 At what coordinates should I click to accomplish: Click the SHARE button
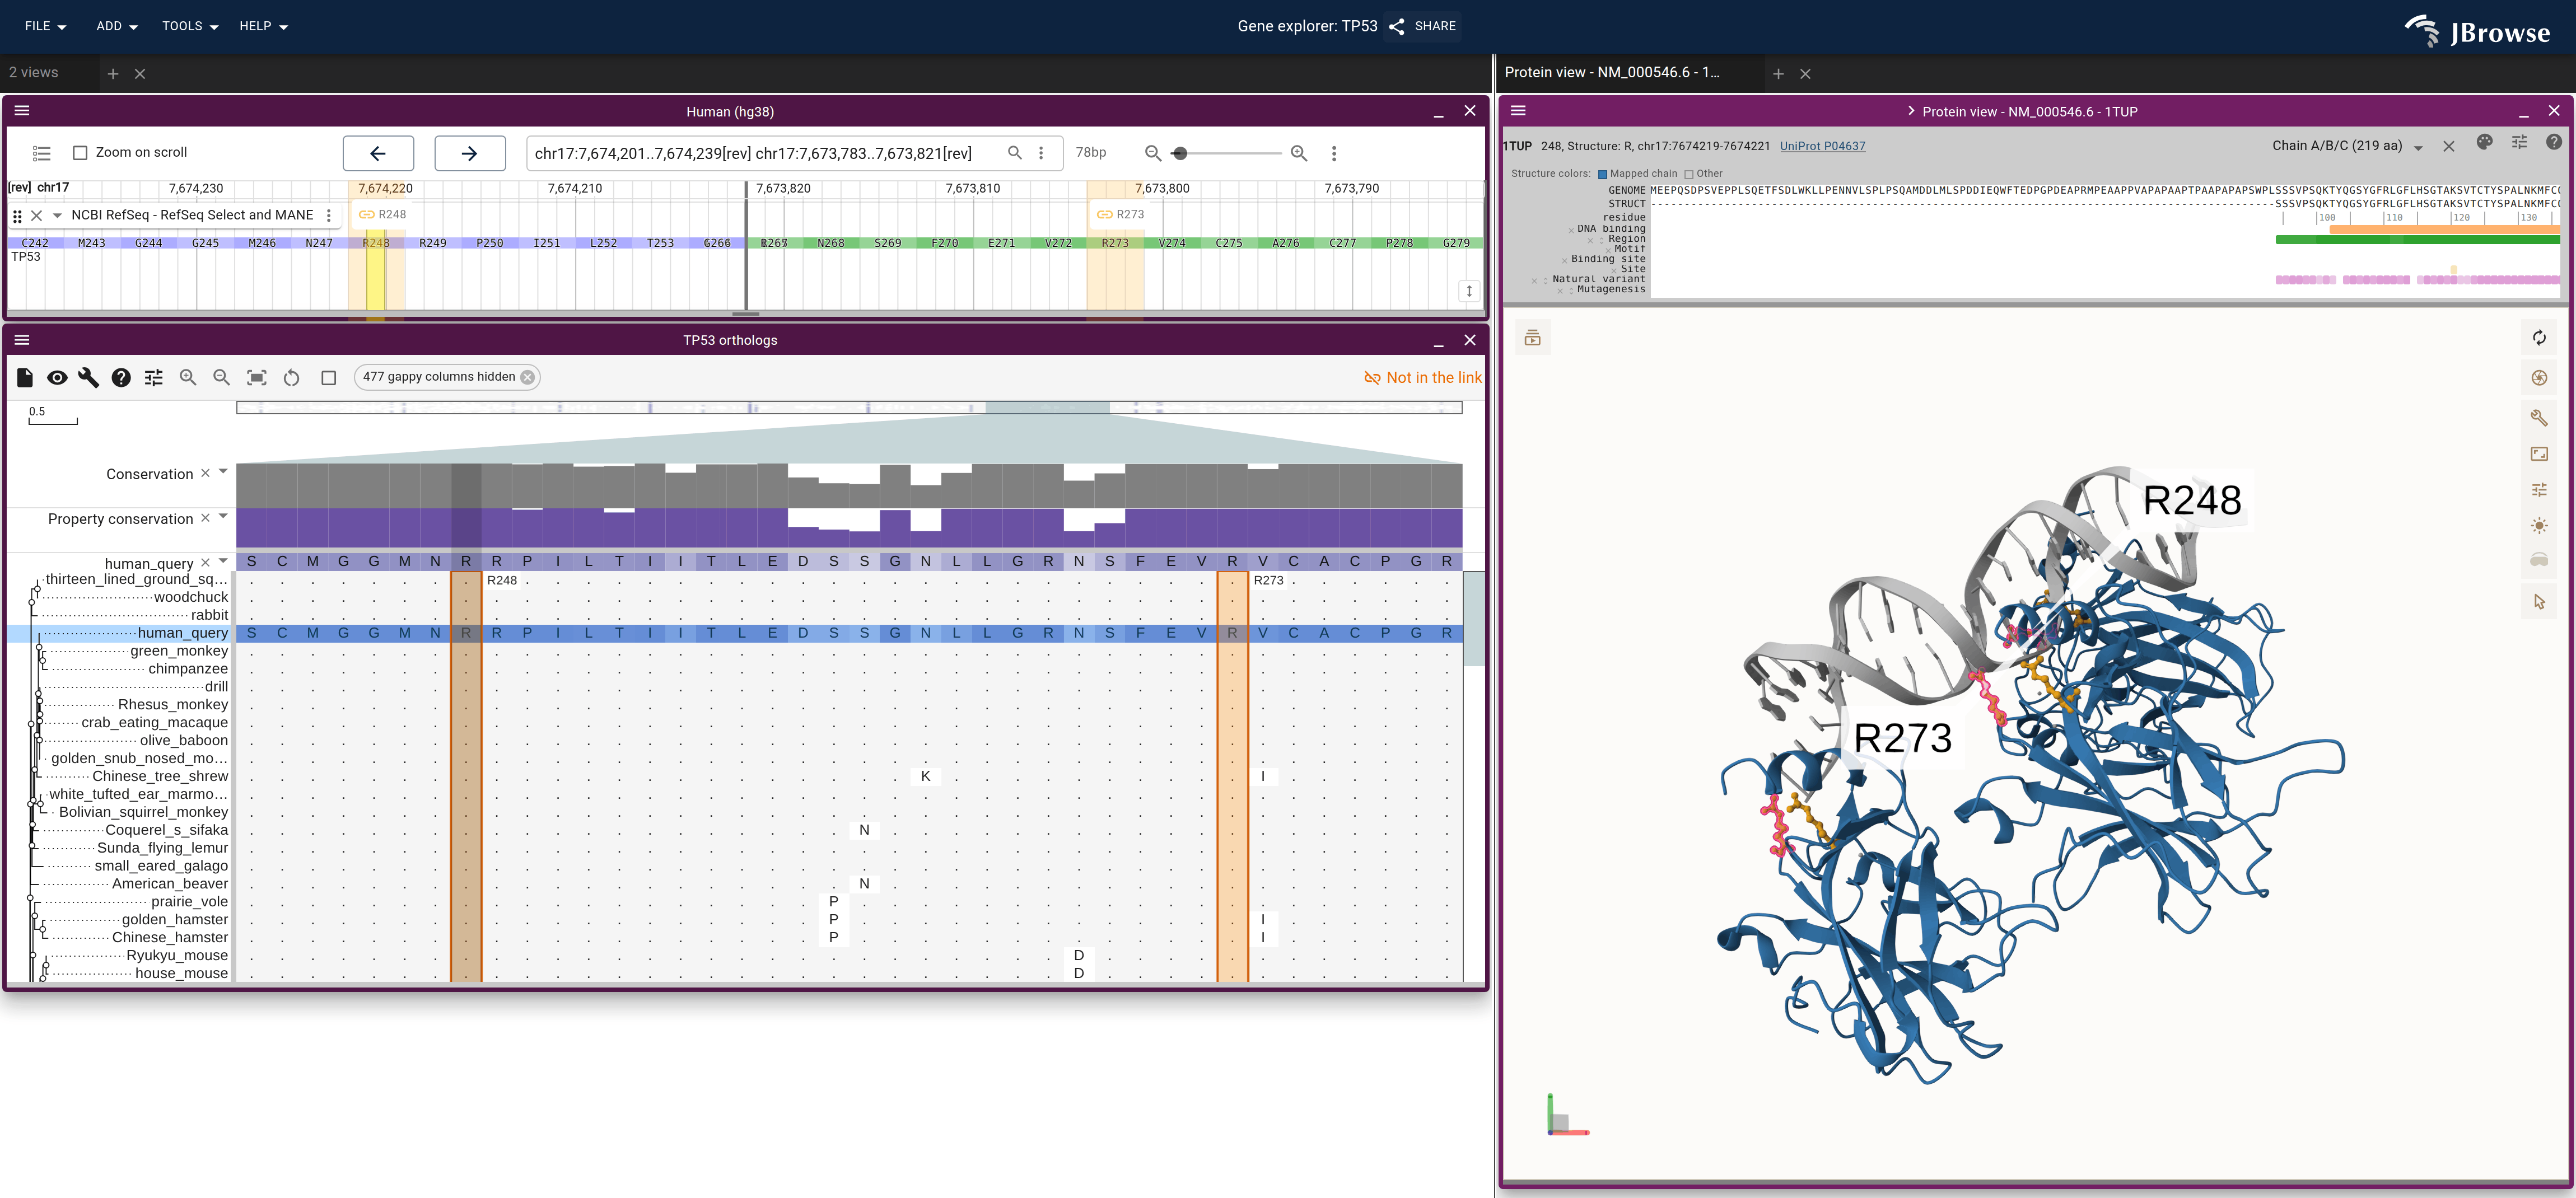pos(1423,26)
